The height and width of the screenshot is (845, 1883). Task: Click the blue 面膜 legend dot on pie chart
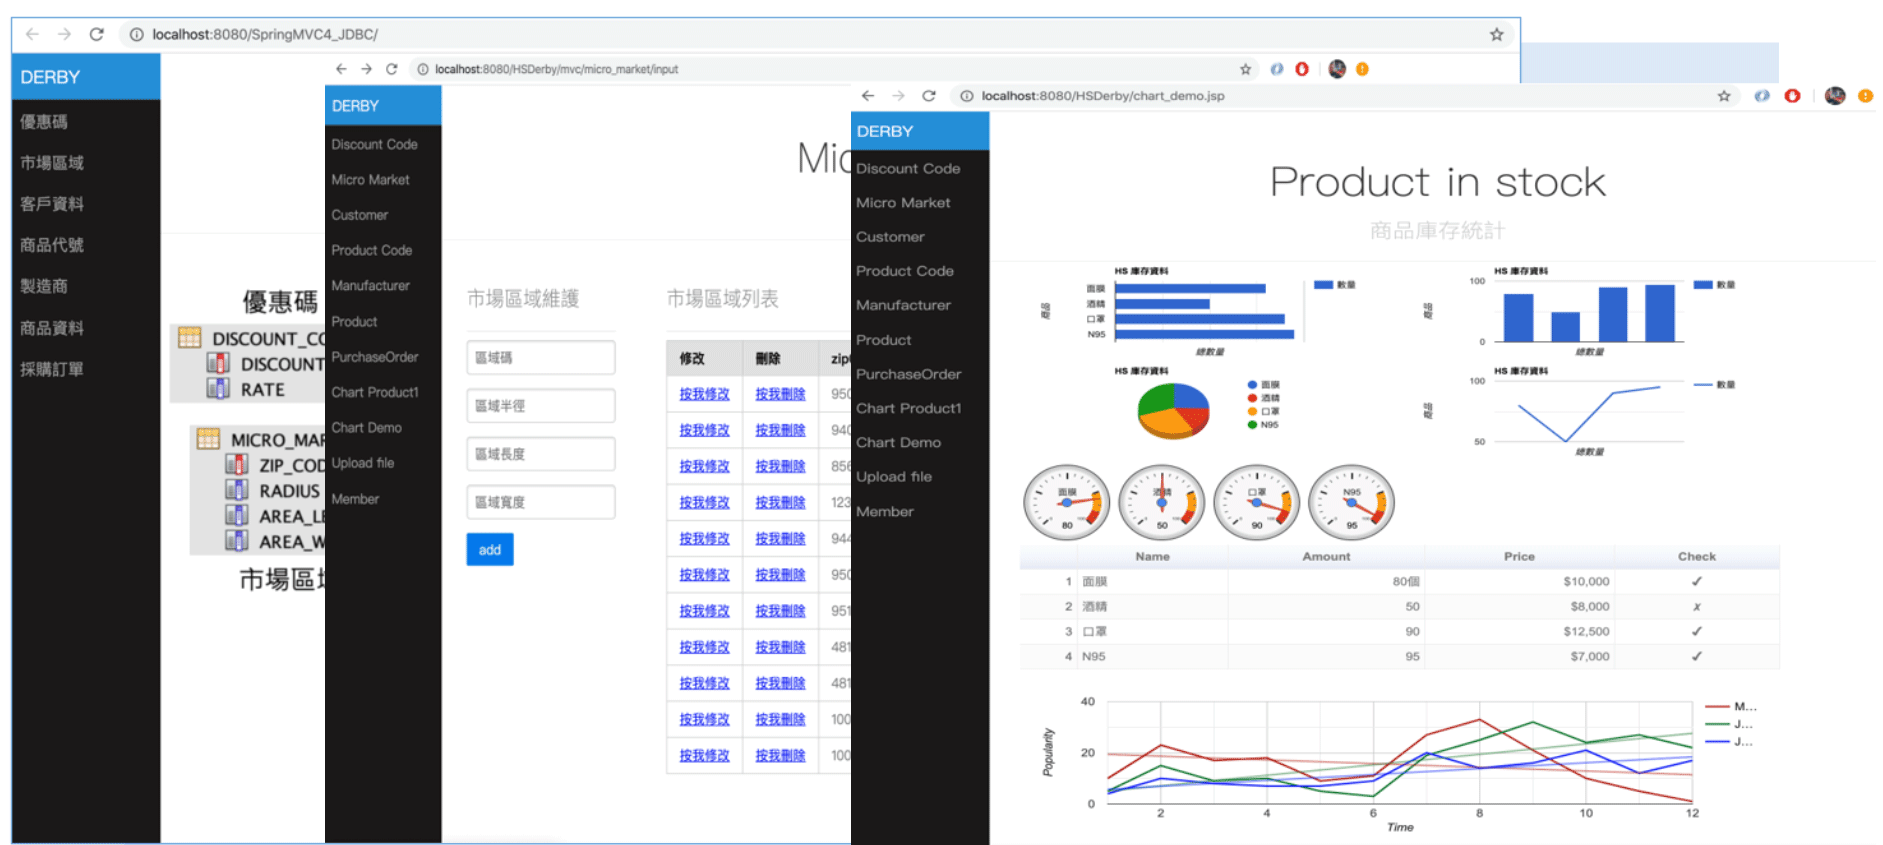1252,385
